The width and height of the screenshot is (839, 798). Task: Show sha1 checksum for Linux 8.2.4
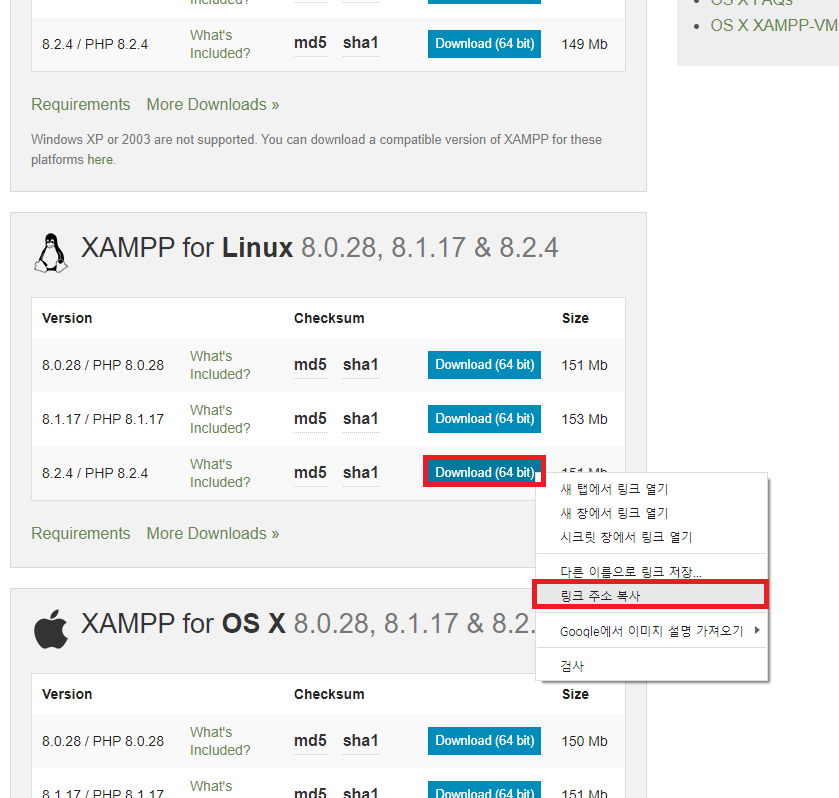(361, 473)
